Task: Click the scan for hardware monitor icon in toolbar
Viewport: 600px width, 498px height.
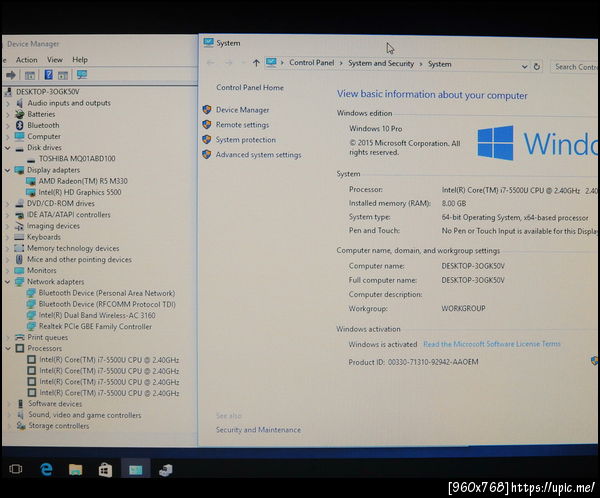Action: coord(82,74)
